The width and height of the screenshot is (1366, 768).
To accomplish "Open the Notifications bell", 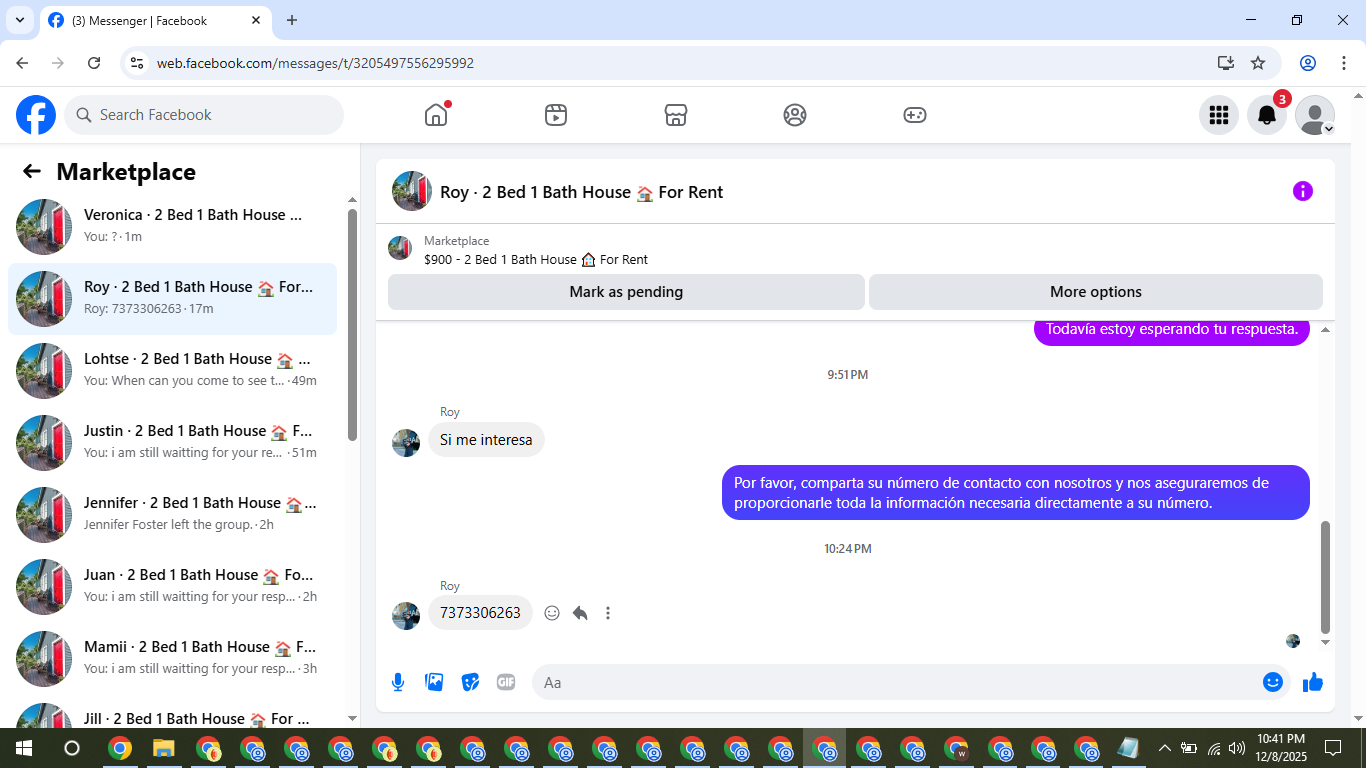I will [1267, 115].
